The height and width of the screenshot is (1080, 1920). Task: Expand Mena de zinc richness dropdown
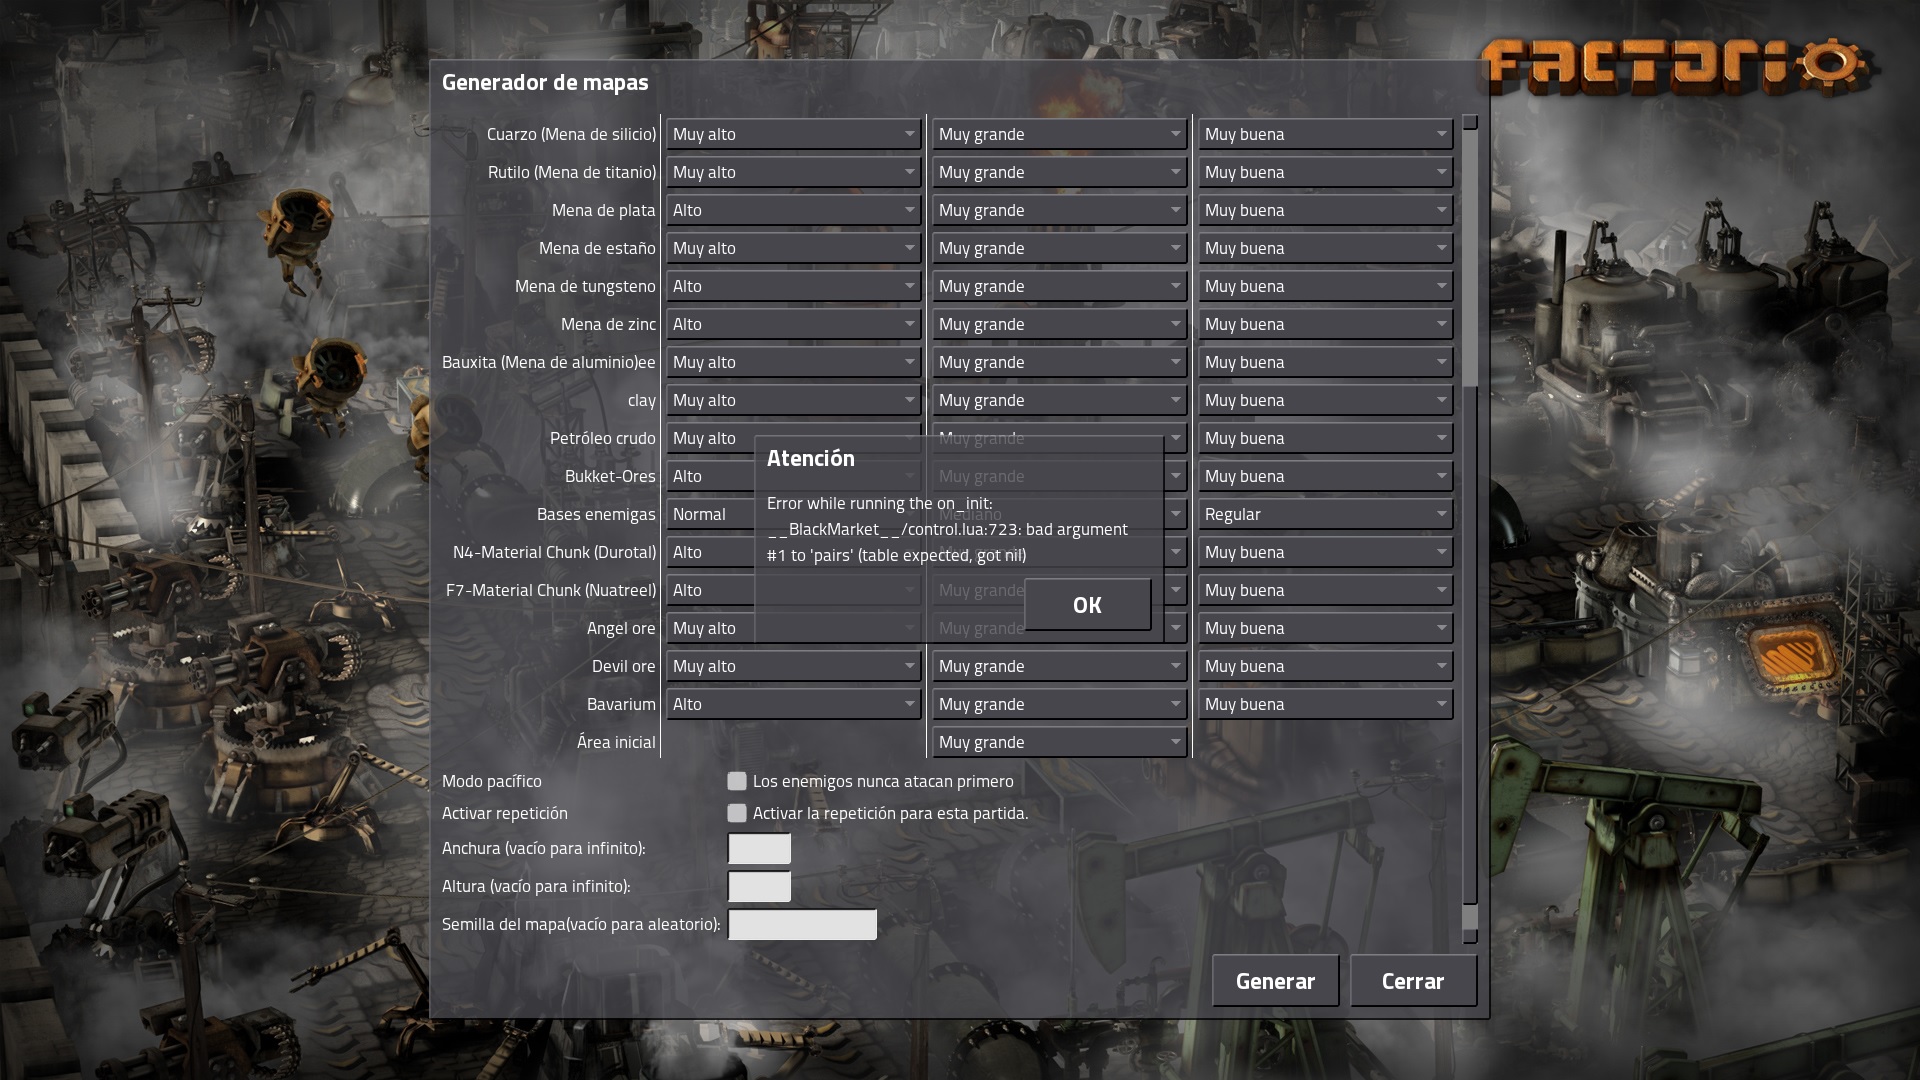click(x=1326, y=324)
